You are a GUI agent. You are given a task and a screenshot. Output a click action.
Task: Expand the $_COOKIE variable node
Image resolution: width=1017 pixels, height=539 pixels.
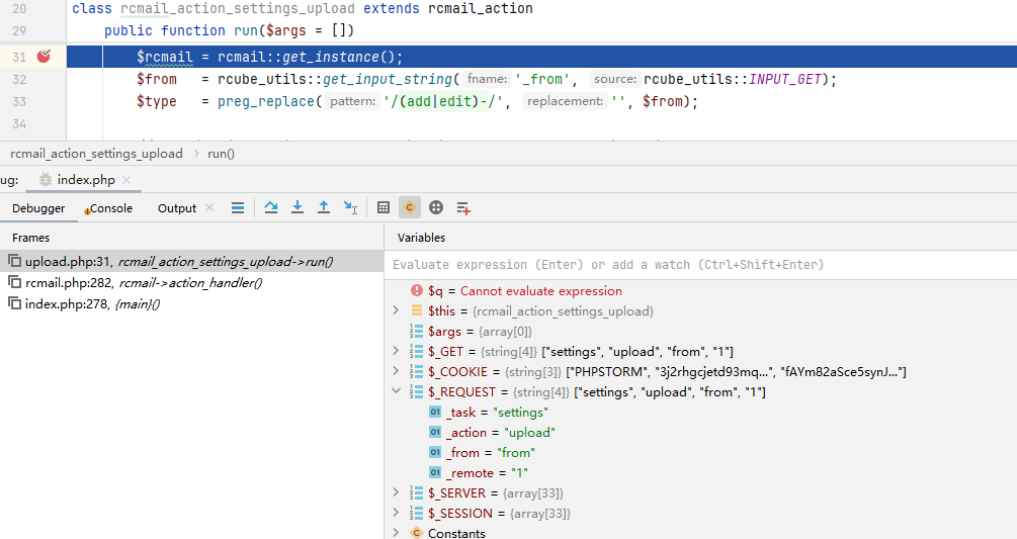[x=396, y=371]
